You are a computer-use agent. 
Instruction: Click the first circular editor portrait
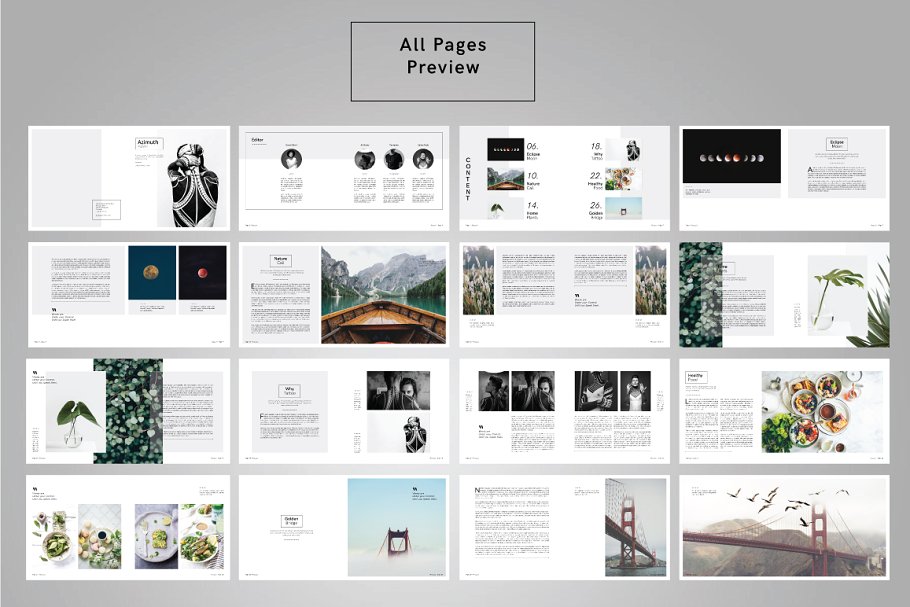(x=291, y=159)
